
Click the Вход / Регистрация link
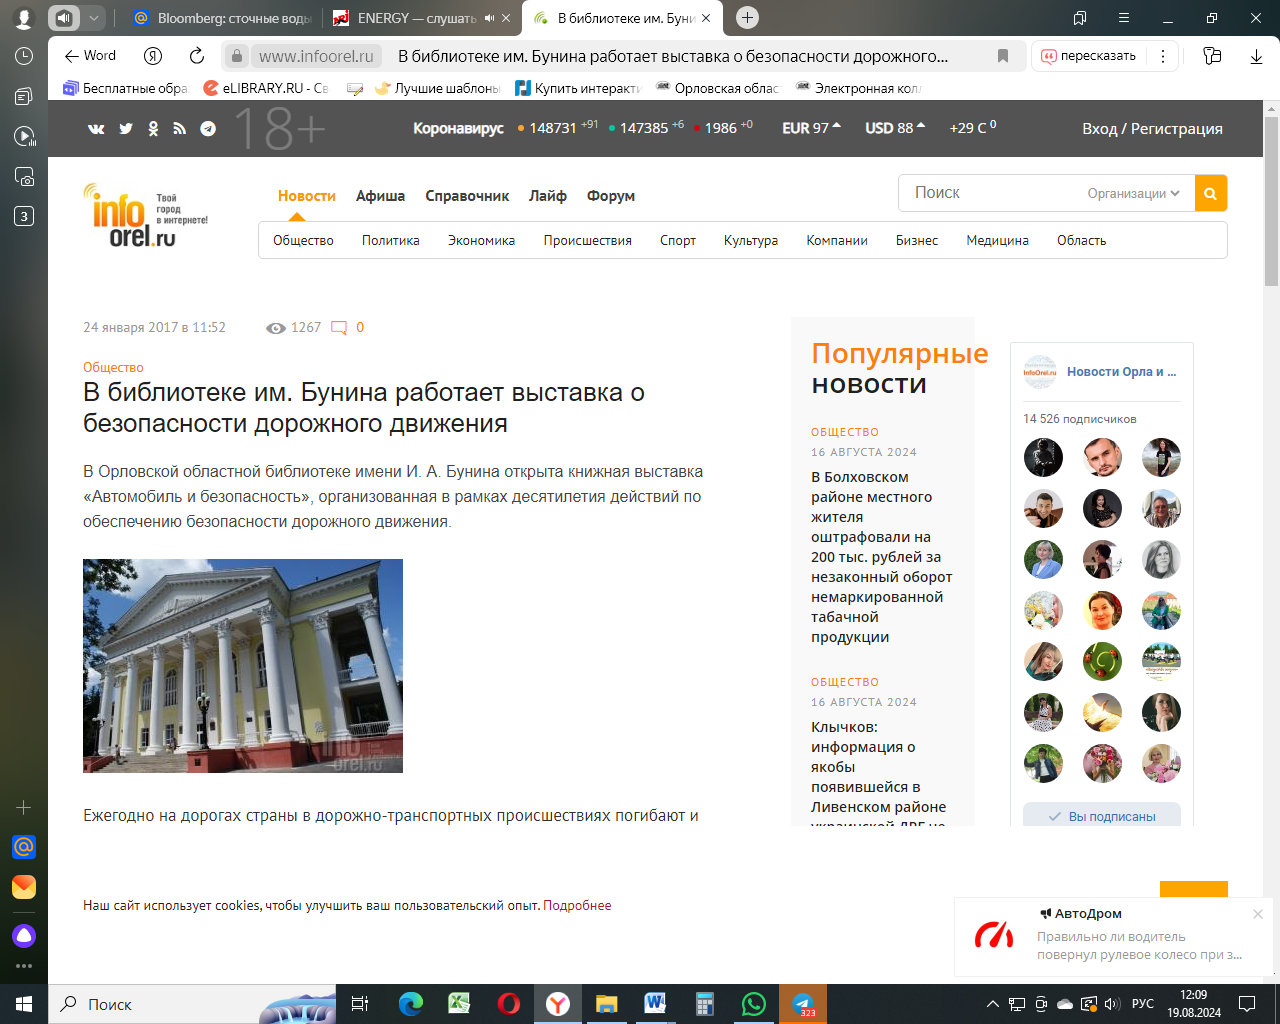tap(1152, 128)
